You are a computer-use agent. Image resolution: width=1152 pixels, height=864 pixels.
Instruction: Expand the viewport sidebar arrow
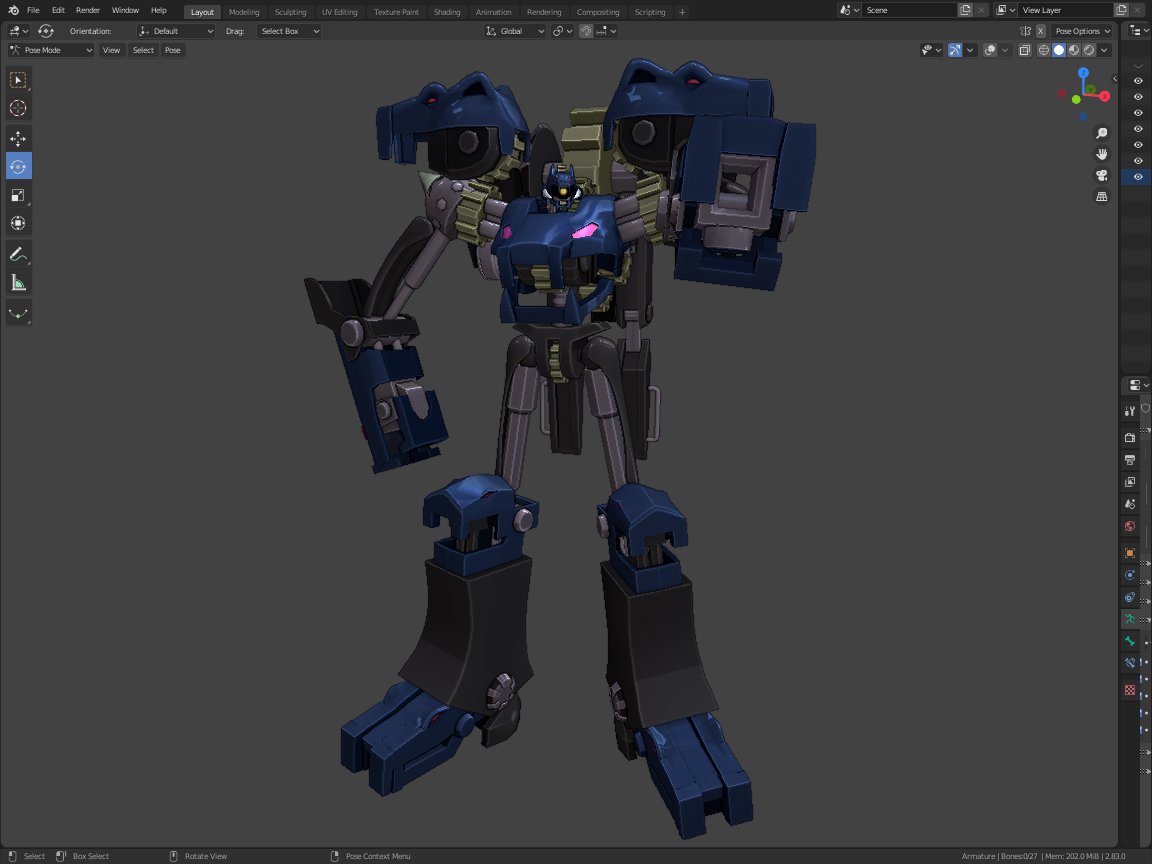[1115, 79]
